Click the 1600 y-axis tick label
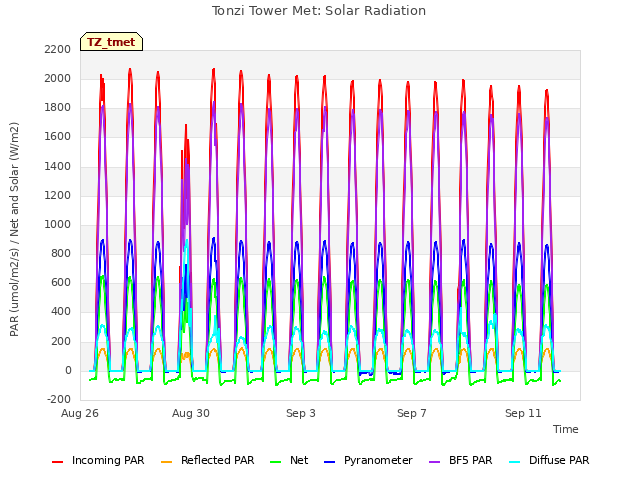Screen dimensions: 640x480 point(58,137)
